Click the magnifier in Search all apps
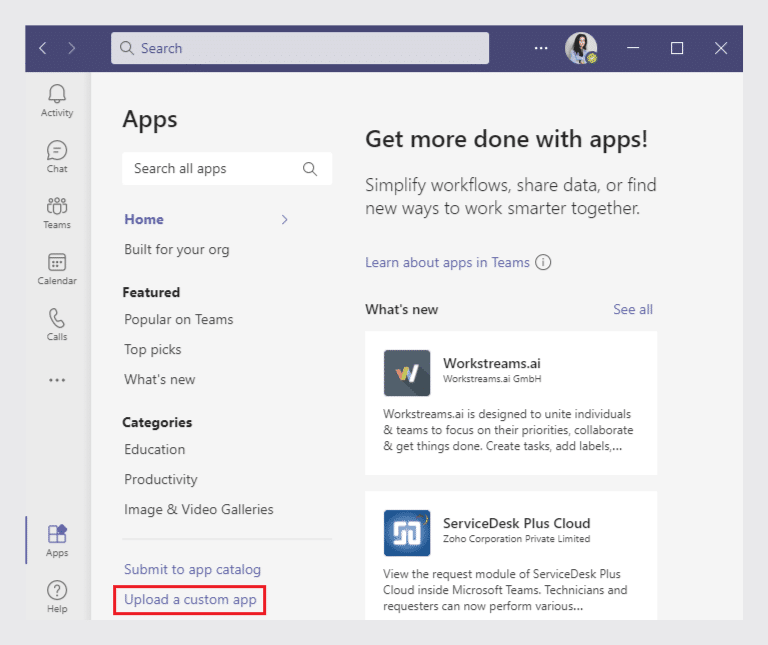This screenshot has height=645, width=768. coord(310,169)
